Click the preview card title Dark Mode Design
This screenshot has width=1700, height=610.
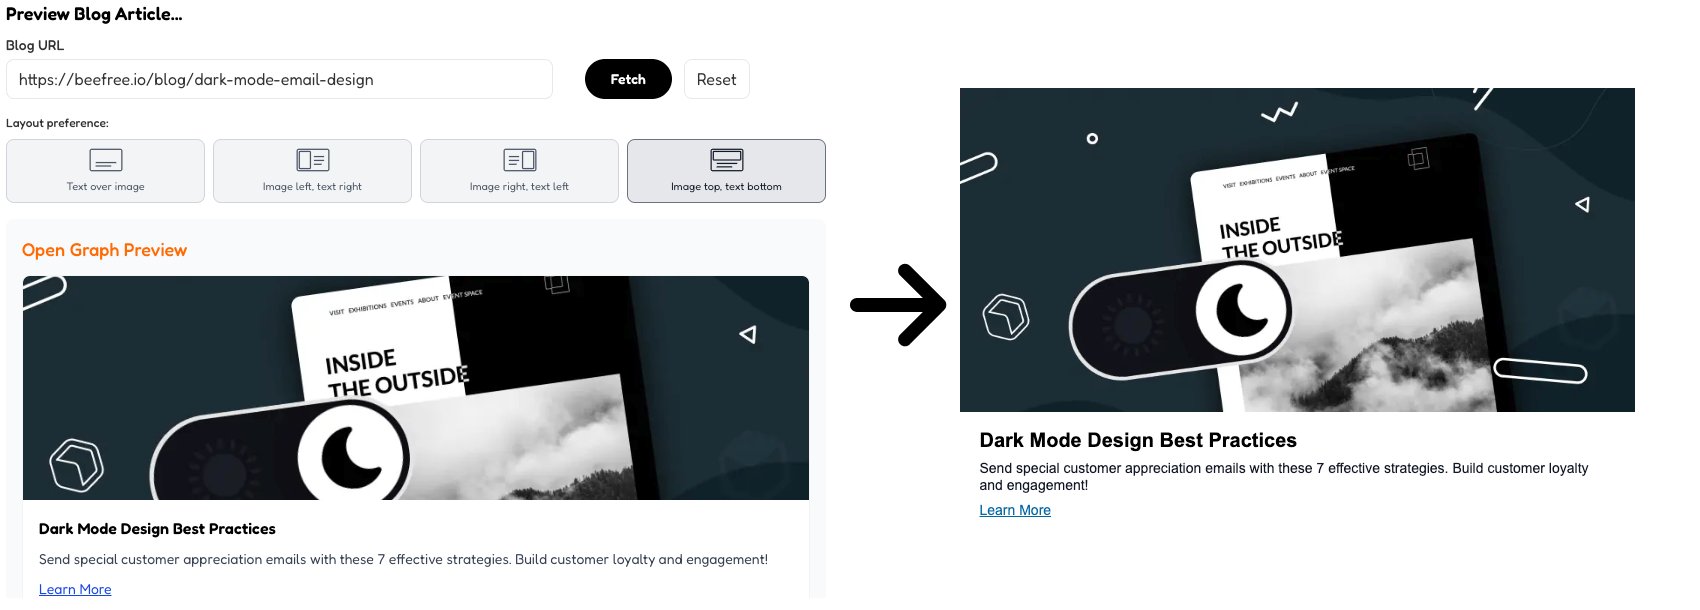[x=157, y=529]
